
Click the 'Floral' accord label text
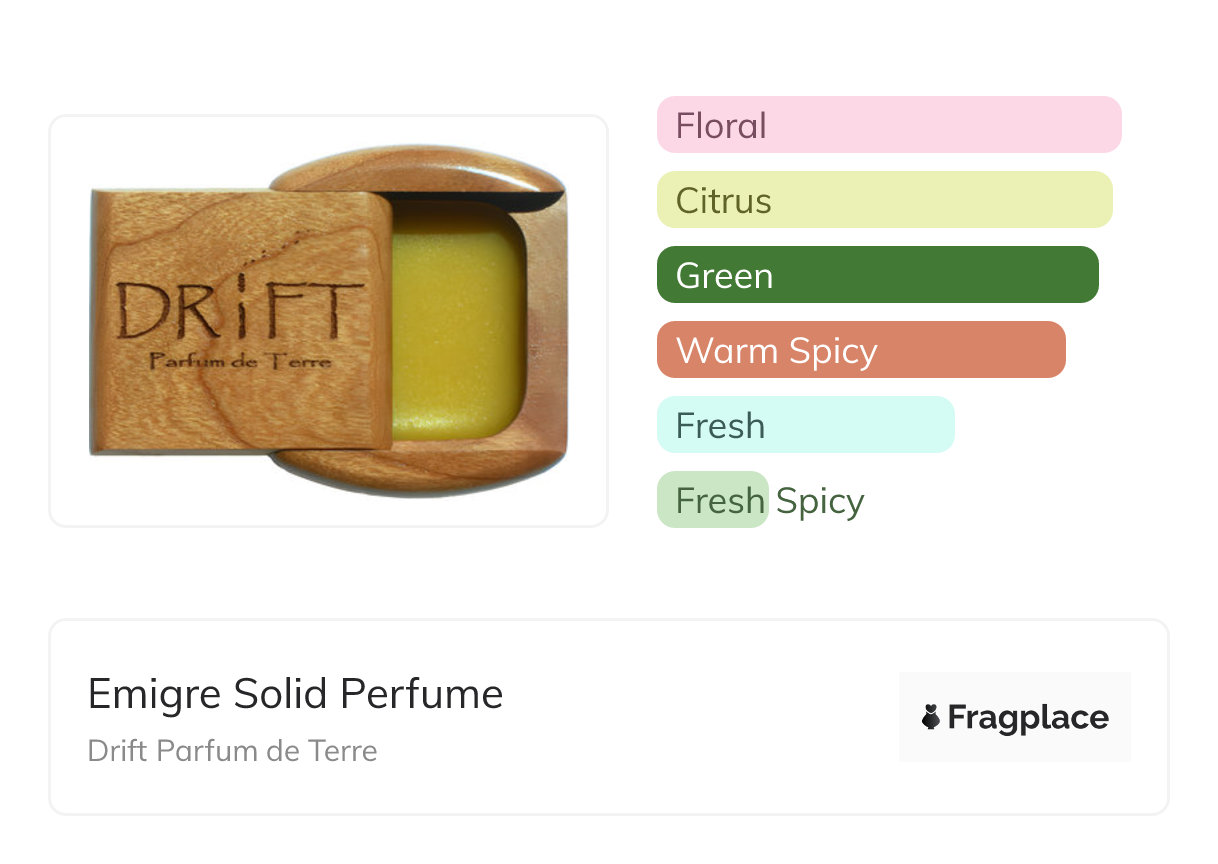[x=721, y=126]
